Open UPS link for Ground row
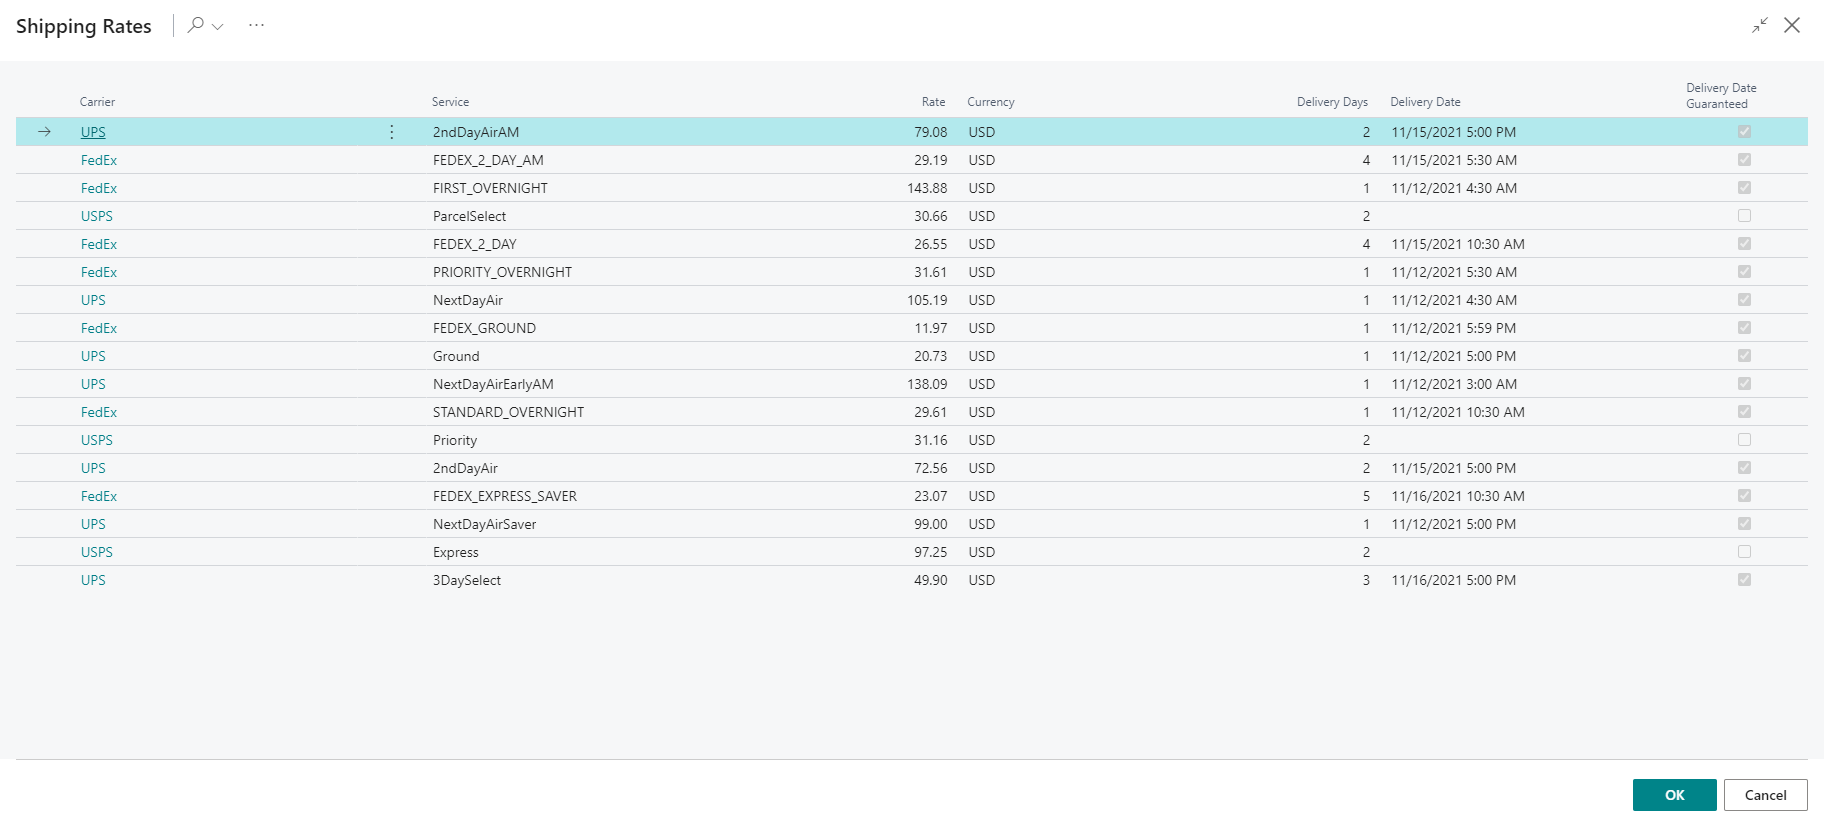 coord(93,356)
